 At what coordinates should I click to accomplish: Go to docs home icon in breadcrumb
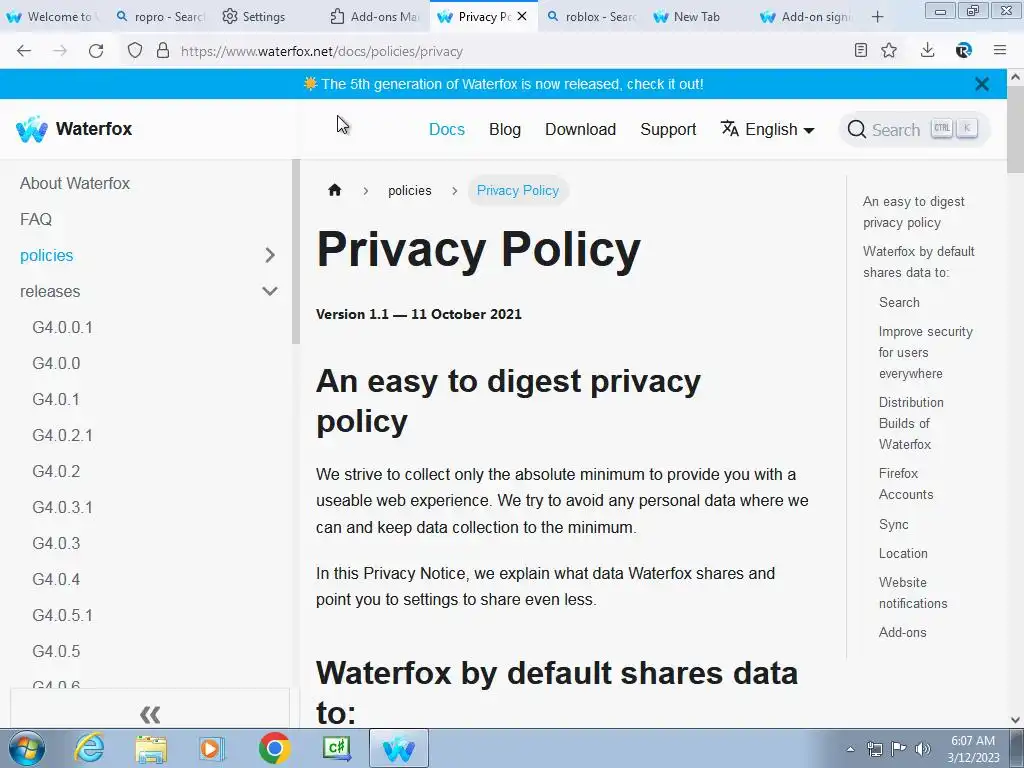pyautogui.click(x=335, y=190)
